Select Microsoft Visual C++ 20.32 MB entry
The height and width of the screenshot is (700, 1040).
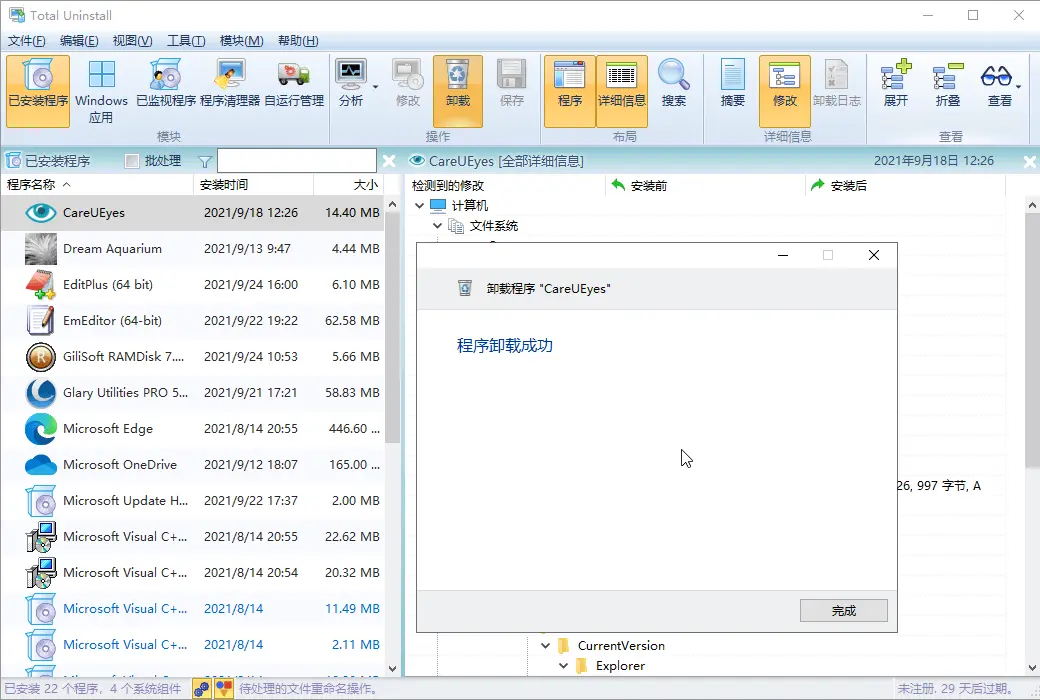(x=192, y=573)
